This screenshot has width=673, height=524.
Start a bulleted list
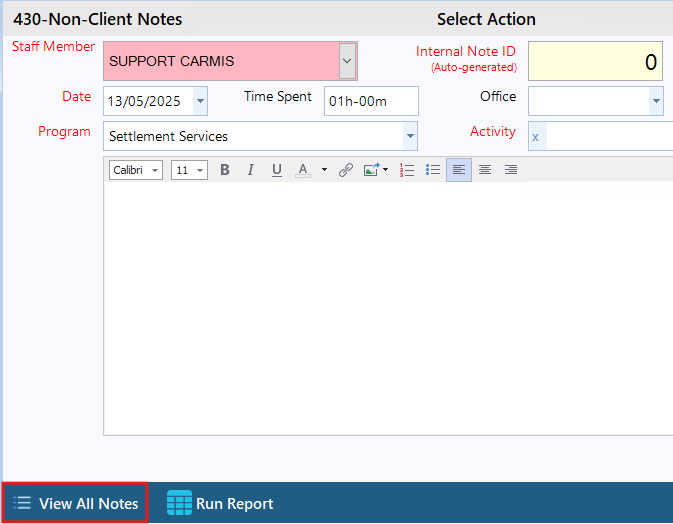click(433, 170)
